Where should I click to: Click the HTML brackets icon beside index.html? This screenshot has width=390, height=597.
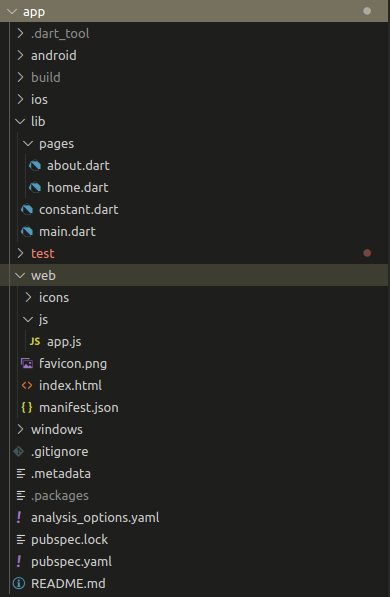[27, 385]
